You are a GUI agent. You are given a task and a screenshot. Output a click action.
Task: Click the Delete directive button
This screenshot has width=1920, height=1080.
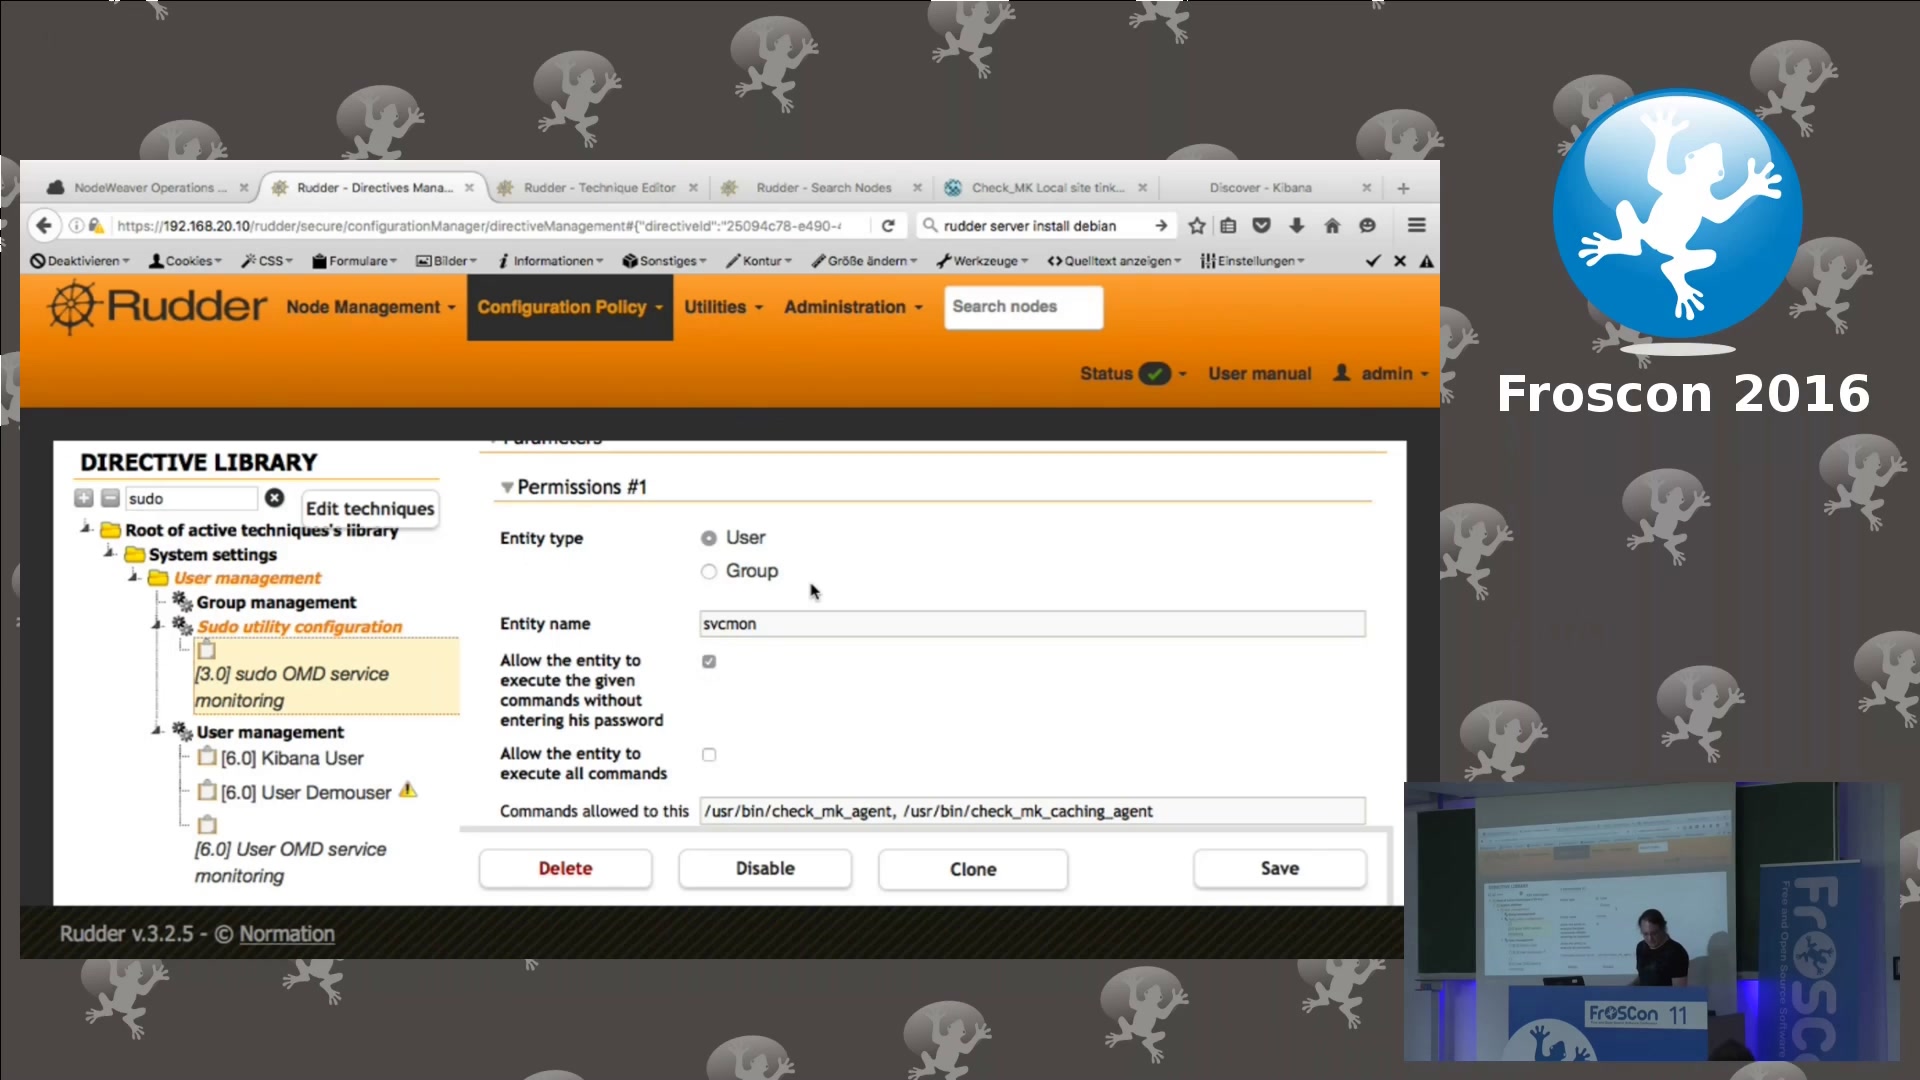point(565,868)
